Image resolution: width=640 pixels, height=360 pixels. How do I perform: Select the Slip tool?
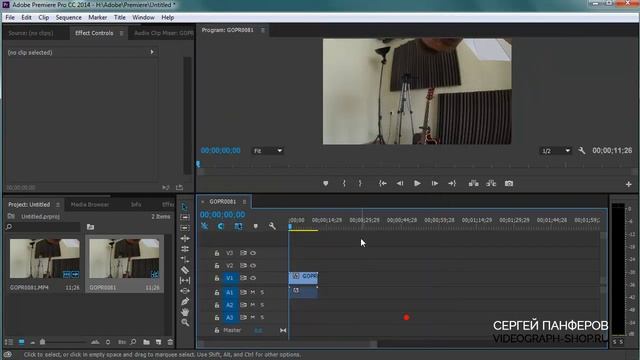pyautogui.click(x=184, y=280)
